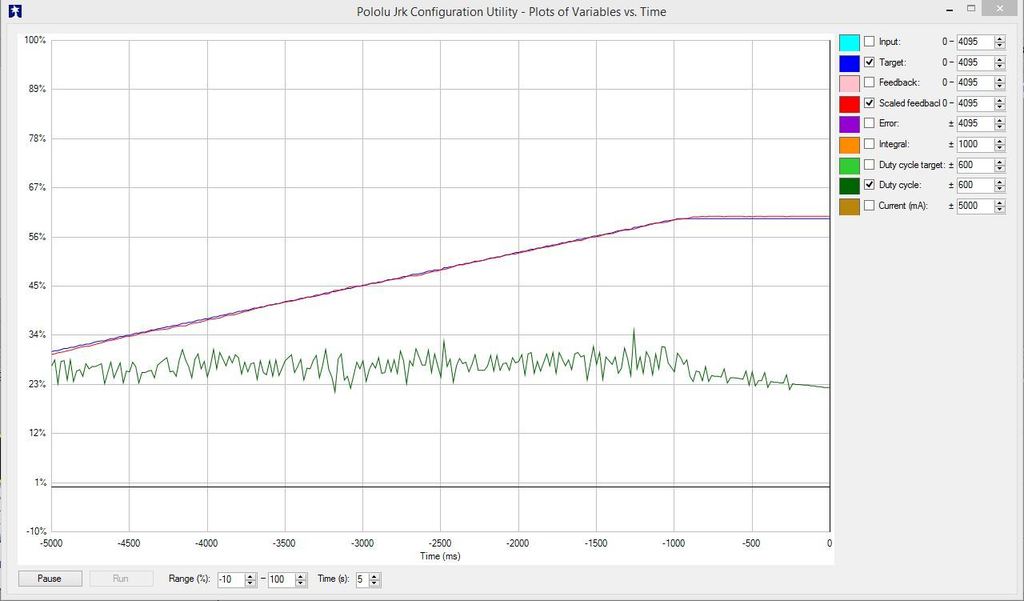The height and width of the screenshot is (601, 1024).
Task: Click the Integral range field showing 1000
Action: tap(975, 144)
